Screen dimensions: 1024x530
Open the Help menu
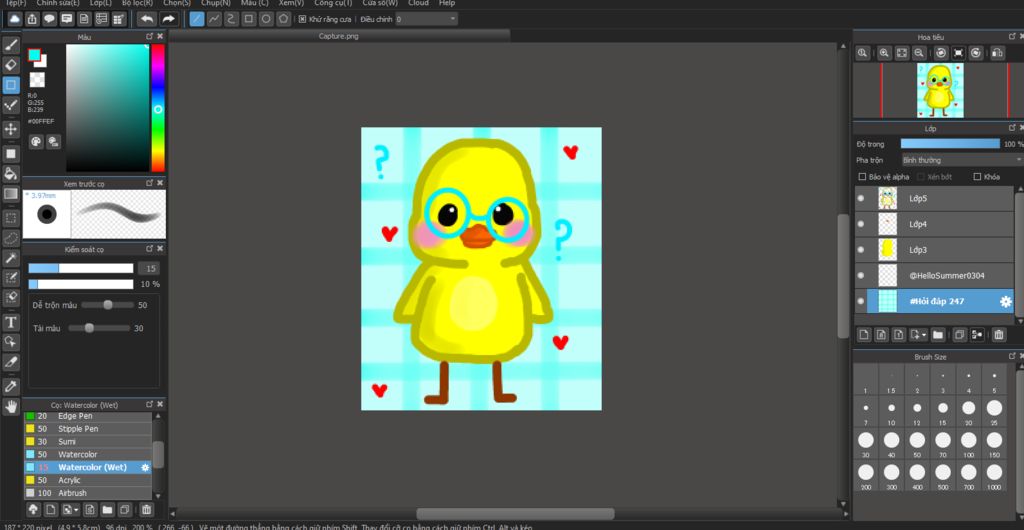click(447, 3)
